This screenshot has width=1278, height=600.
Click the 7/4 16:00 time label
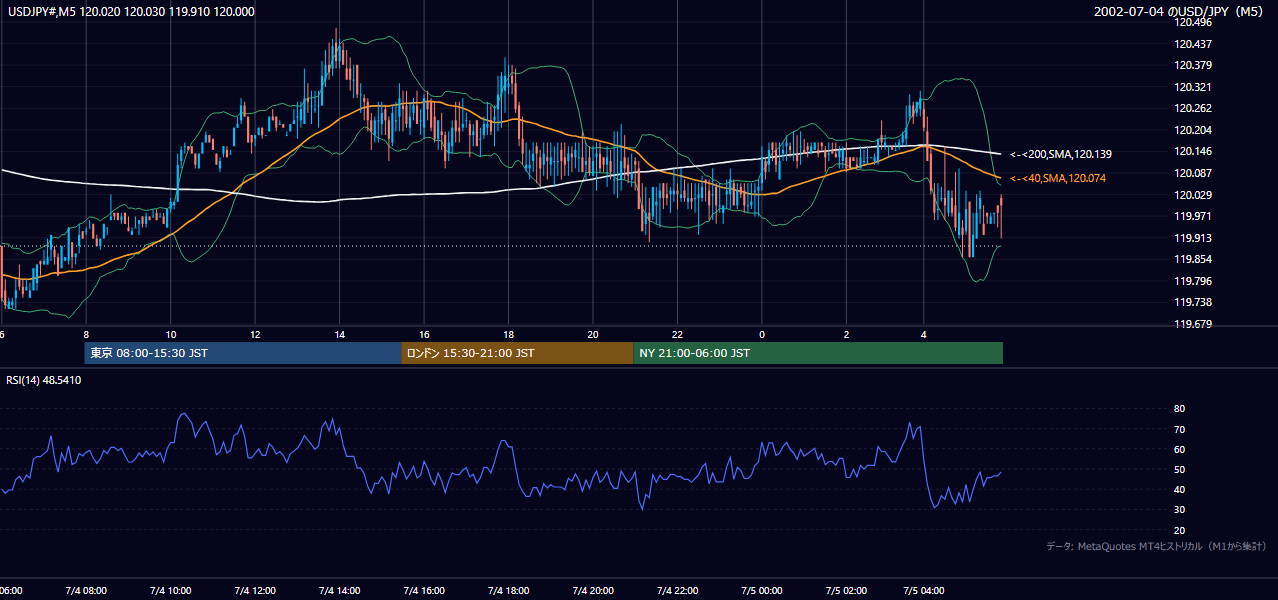pyautogui.click(x=423, y=591)
